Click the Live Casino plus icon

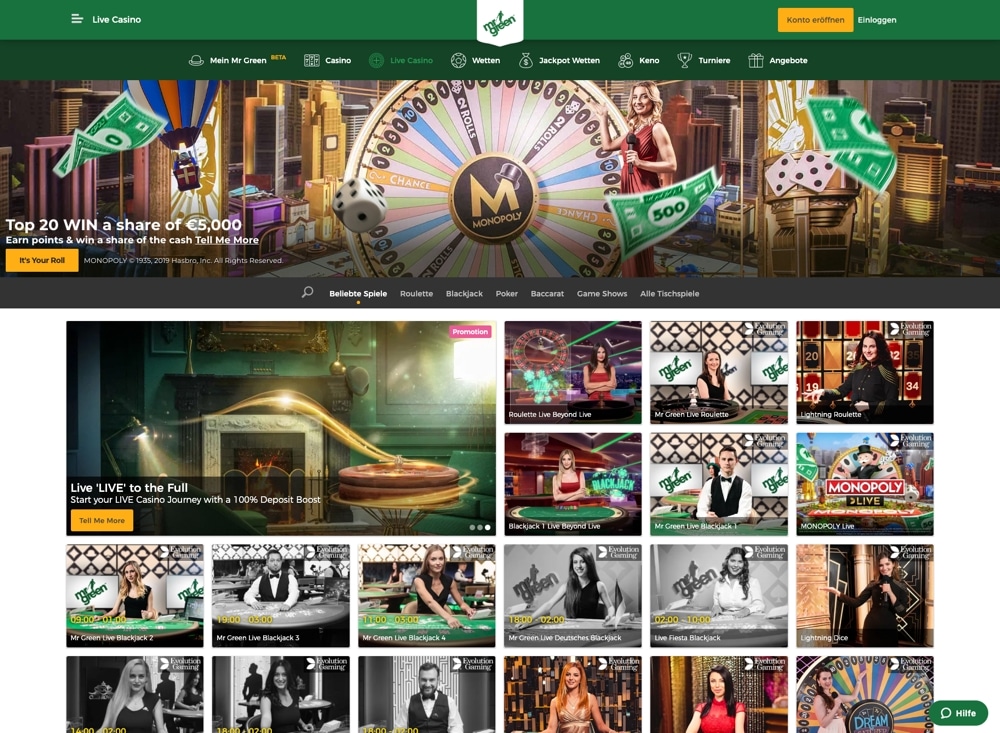tap(376, 61)
